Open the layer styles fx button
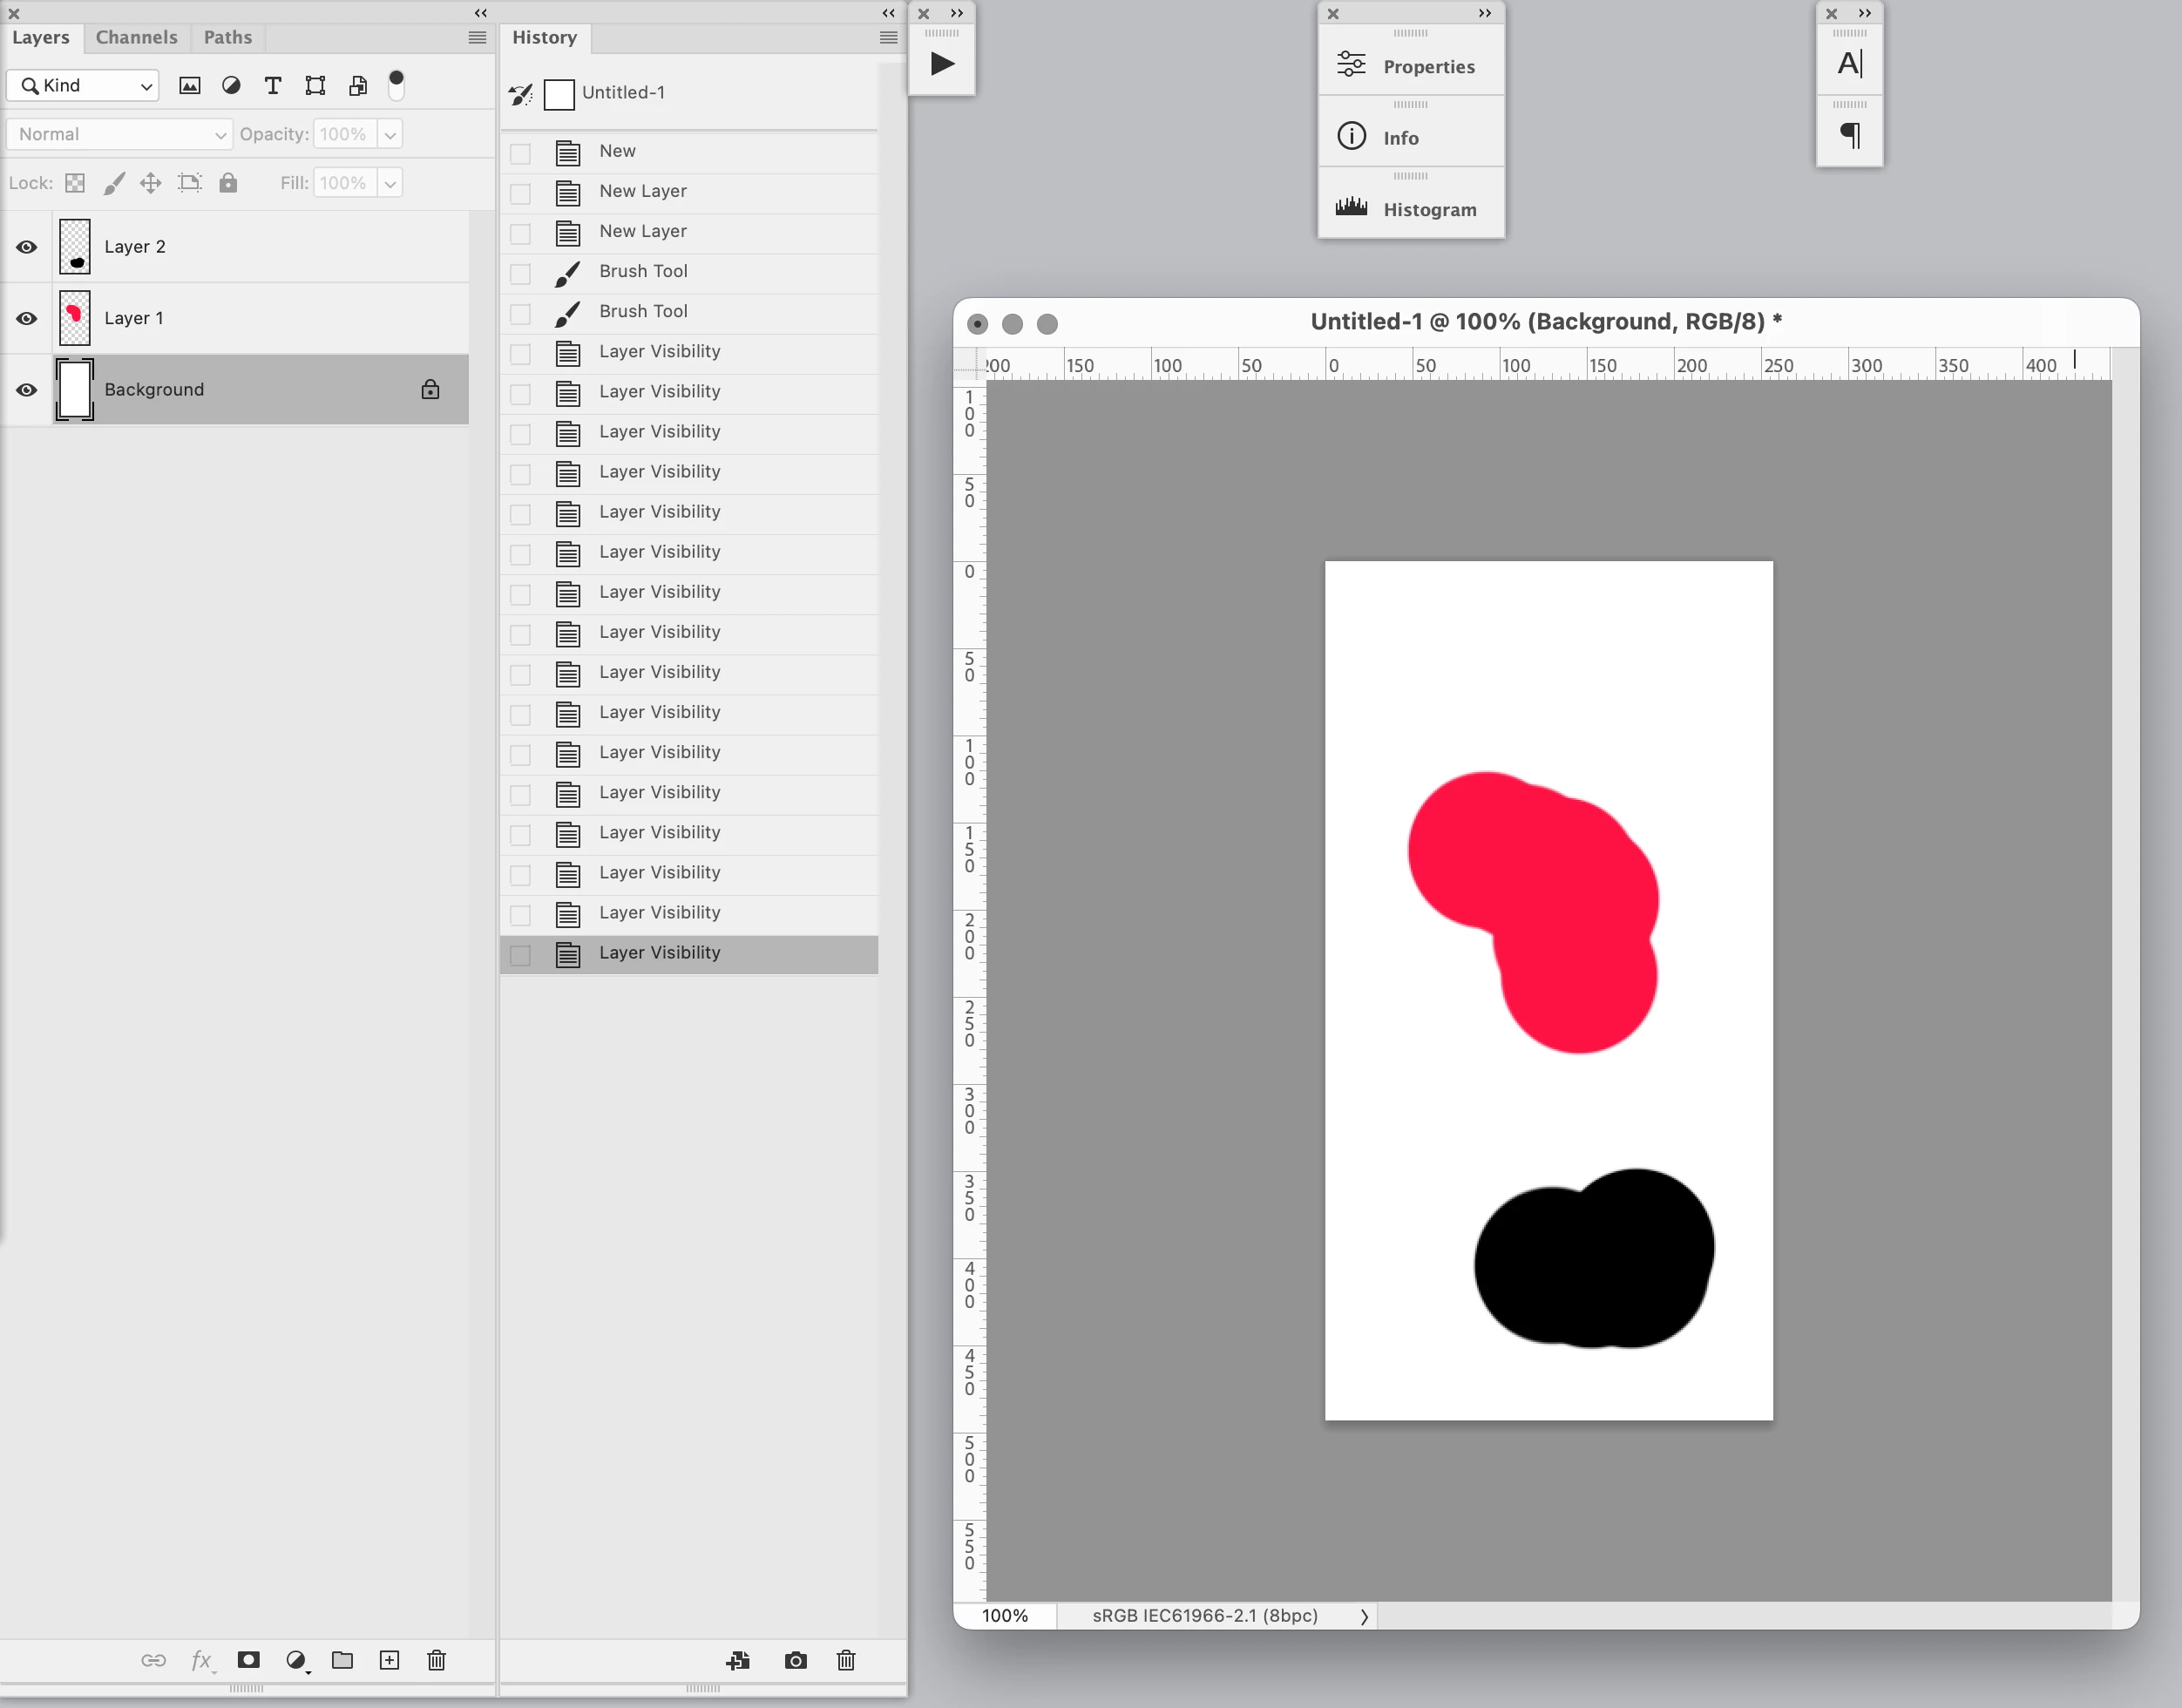 coord(201,1660)
